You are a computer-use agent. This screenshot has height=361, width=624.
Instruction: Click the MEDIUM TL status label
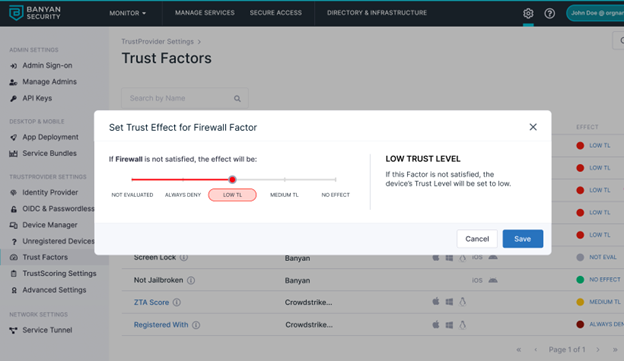[x=605, y=302]
